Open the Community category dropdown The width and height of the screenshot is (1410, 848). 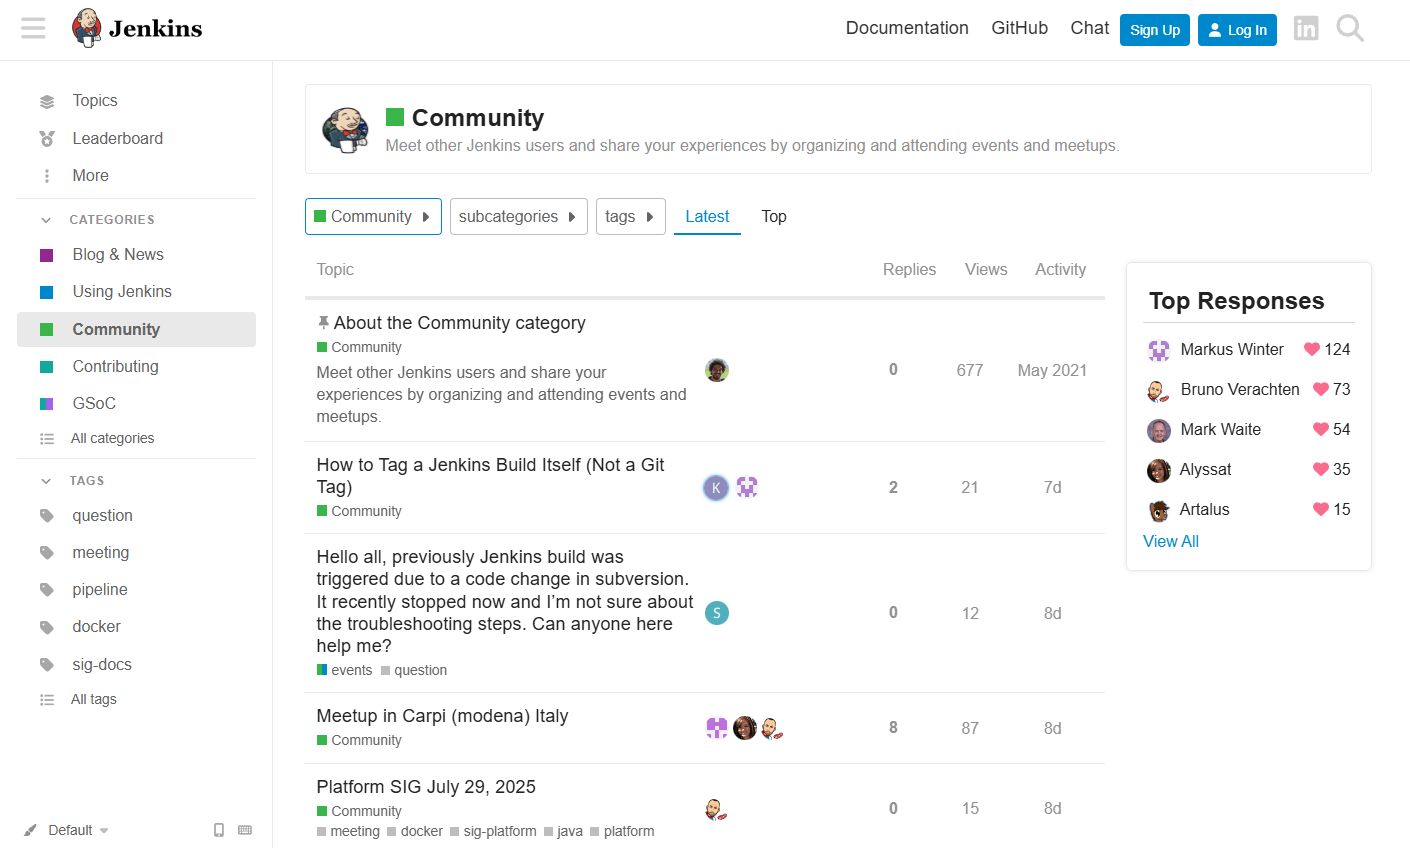(373, 217)
